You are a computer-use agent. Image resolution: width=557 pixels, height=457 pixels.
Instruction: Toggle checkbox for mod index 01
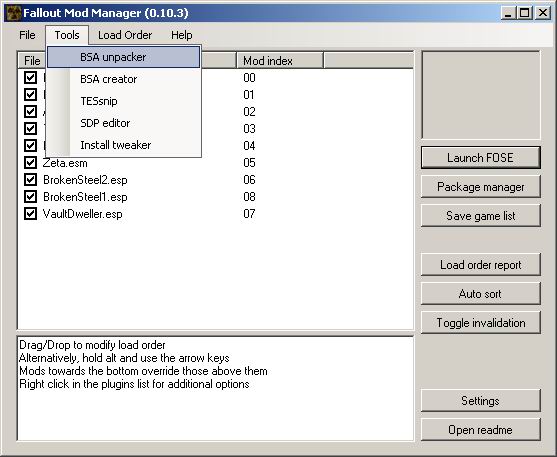click(x=31, y=95)
